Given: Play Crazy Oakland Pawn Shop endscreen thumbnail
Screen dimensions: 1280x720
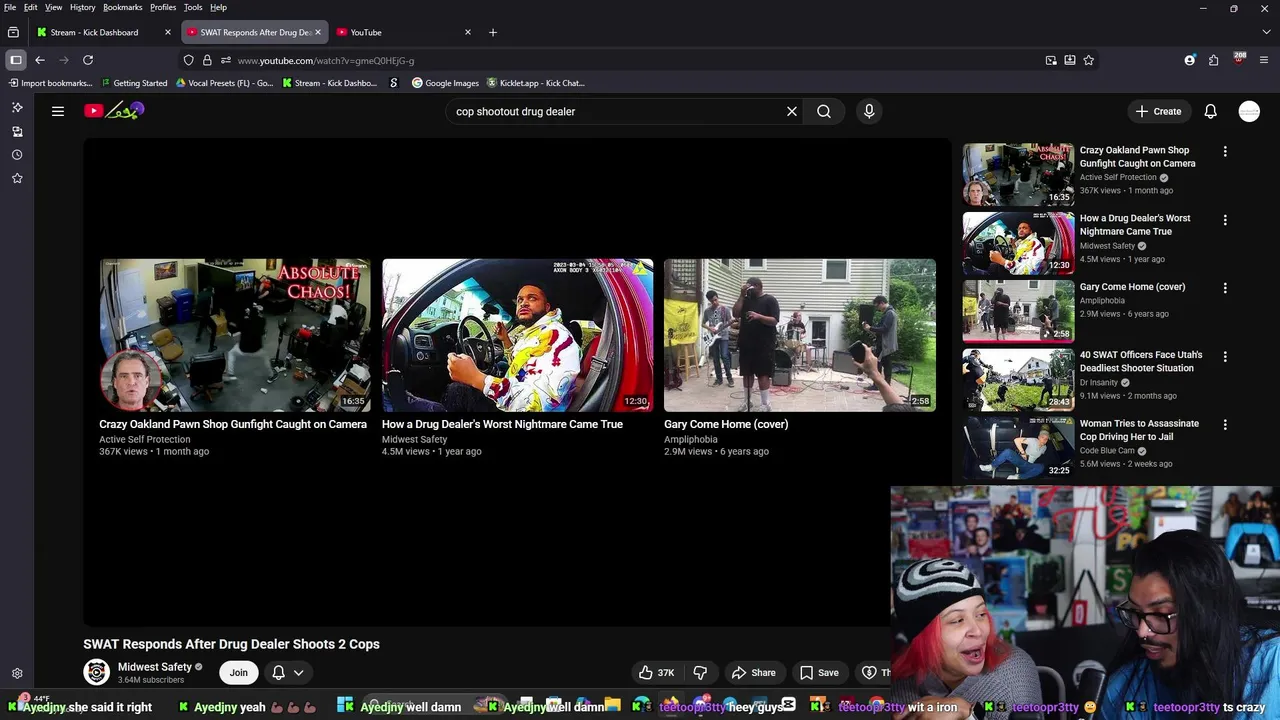Looking at the screenshot, I should click(x=235, y=335).
